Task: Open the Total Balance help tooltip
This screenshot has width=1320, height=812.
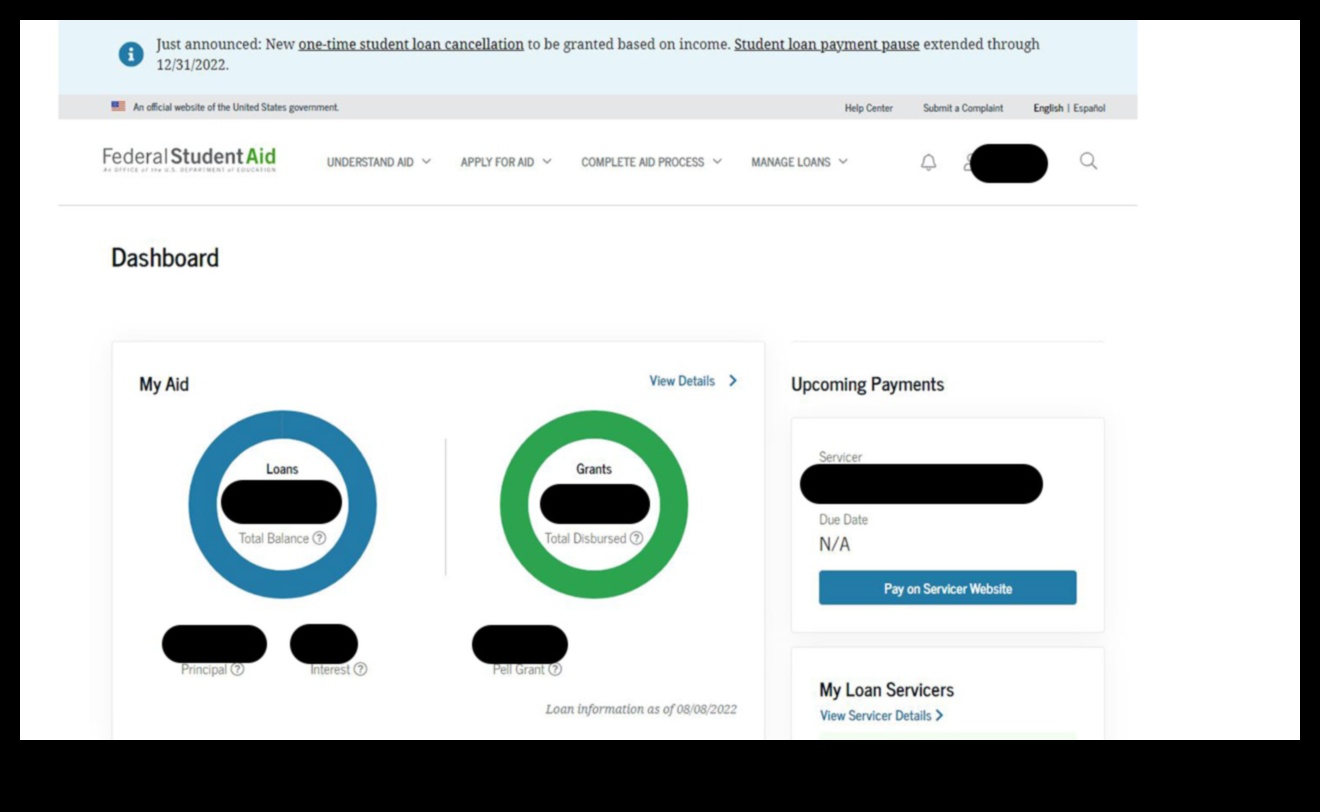Action: pyautogui.click(x=318, y=538)
